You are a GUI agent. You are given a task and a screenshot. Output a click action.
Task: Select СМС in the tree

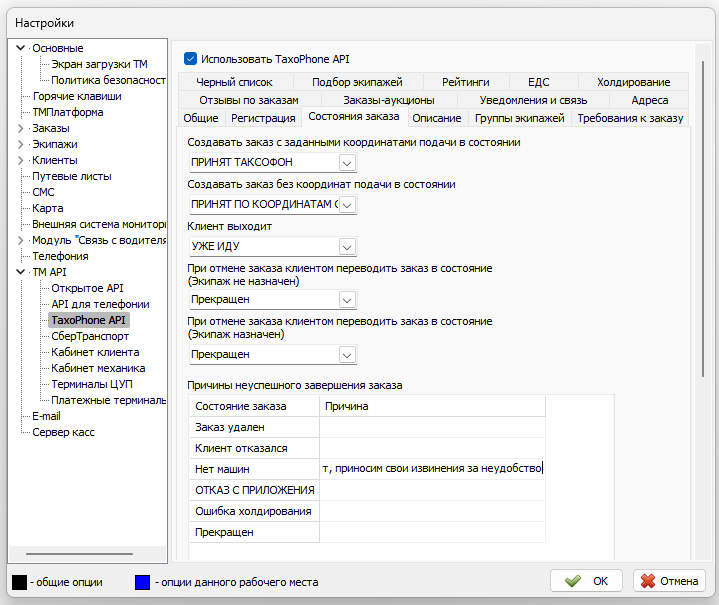(x=43, y=192)
